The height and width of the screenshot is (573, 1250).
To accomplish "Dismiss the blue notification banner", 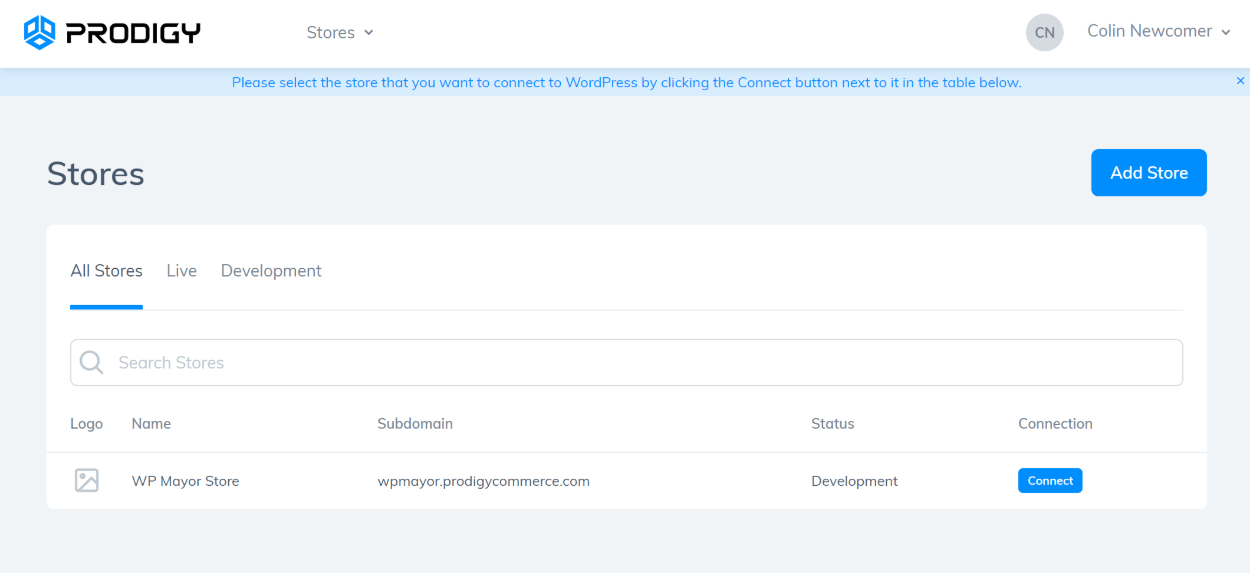I will click(1240, 81).
